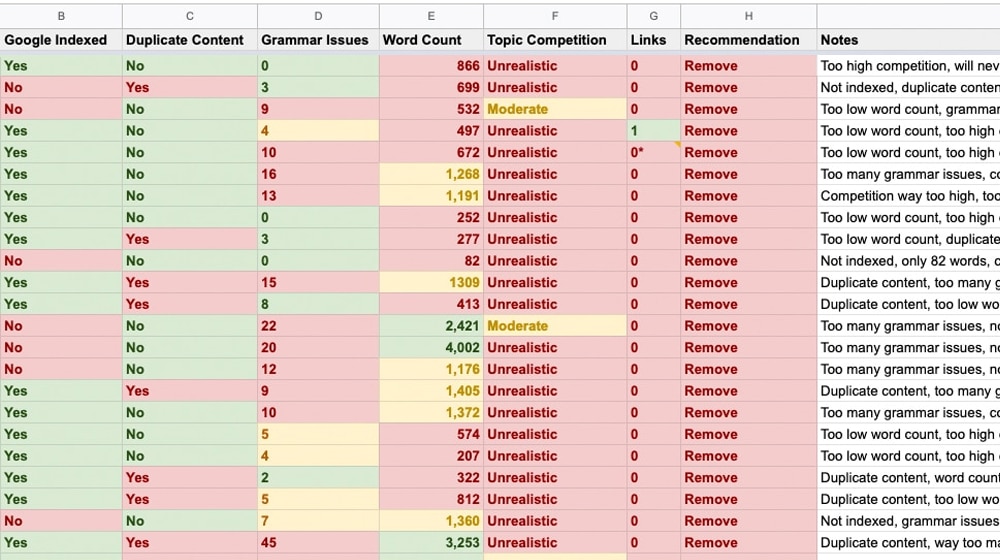Click the "Links" header cell
This screenshot has height=560, width=1000.
654,40
